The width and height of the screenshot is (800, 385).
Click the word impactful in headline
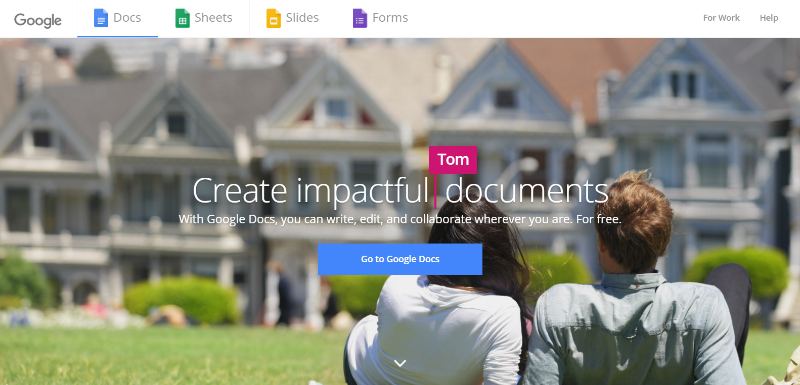[363, 192]
